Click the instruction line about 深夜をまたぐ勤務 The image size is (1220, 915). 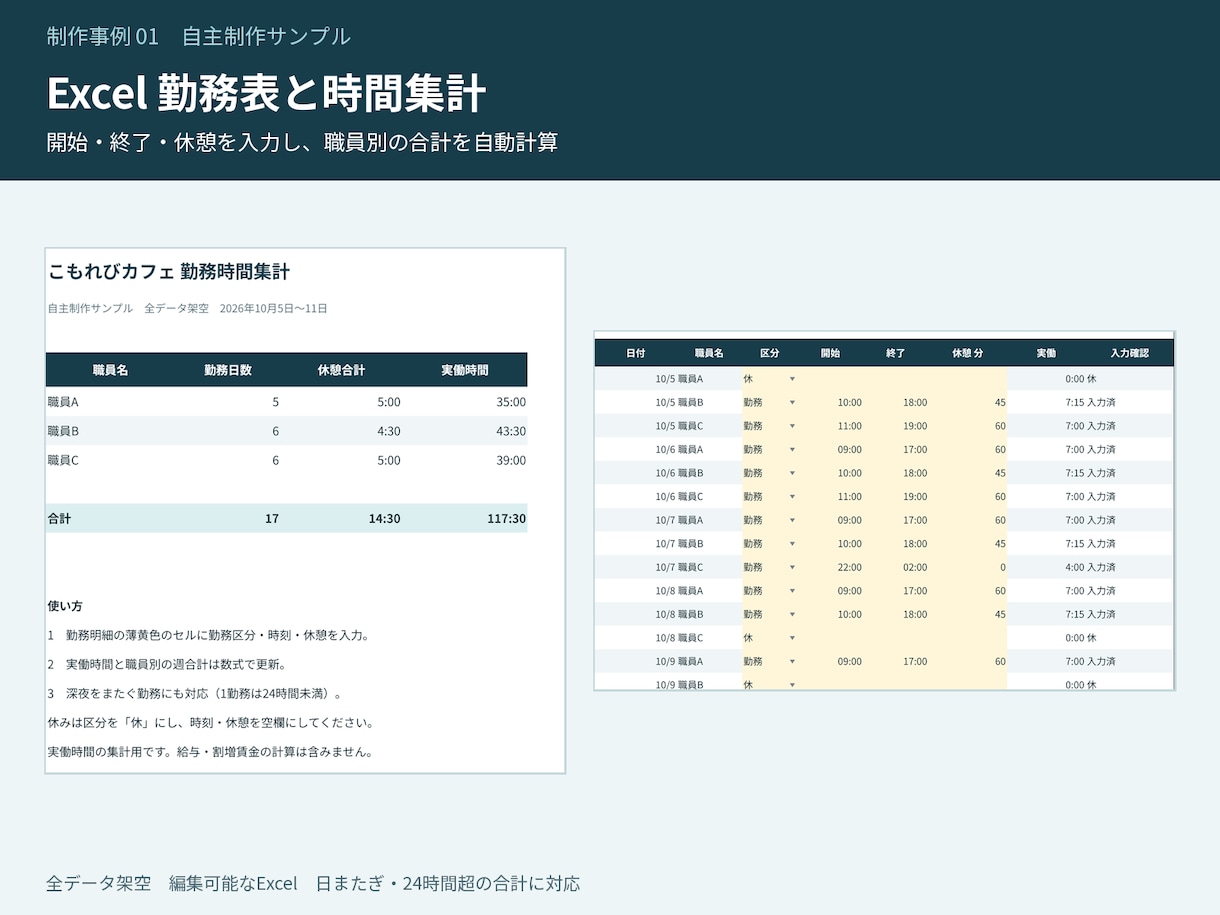(x=195, y=693)
